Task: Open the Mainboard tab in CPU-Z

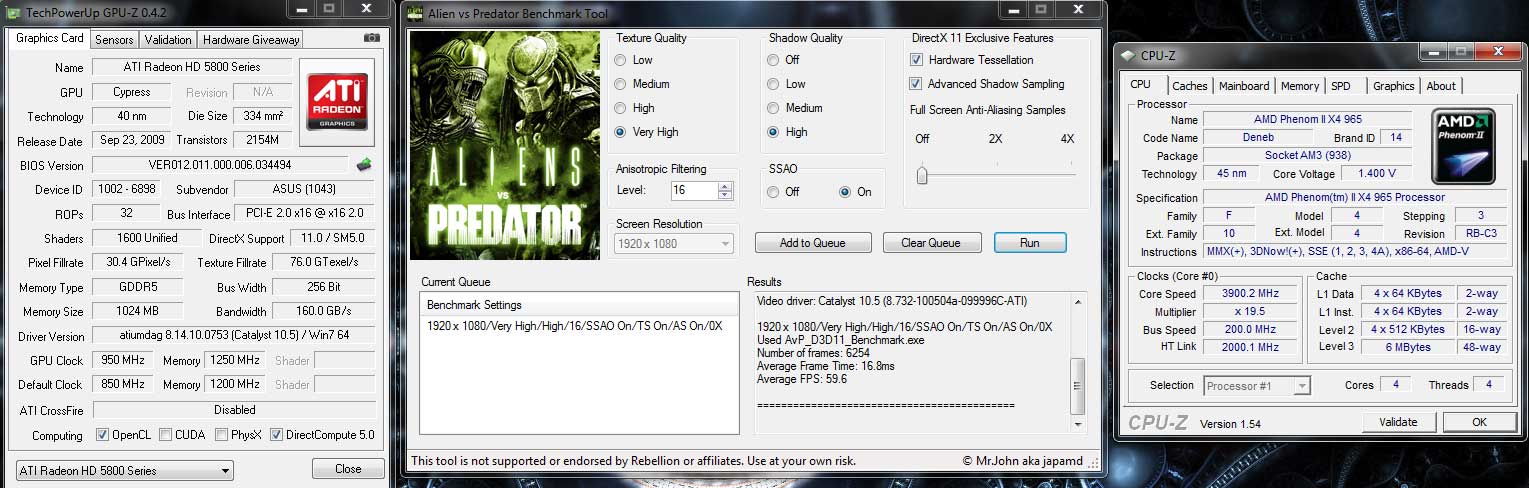Action: [1244, 86]
